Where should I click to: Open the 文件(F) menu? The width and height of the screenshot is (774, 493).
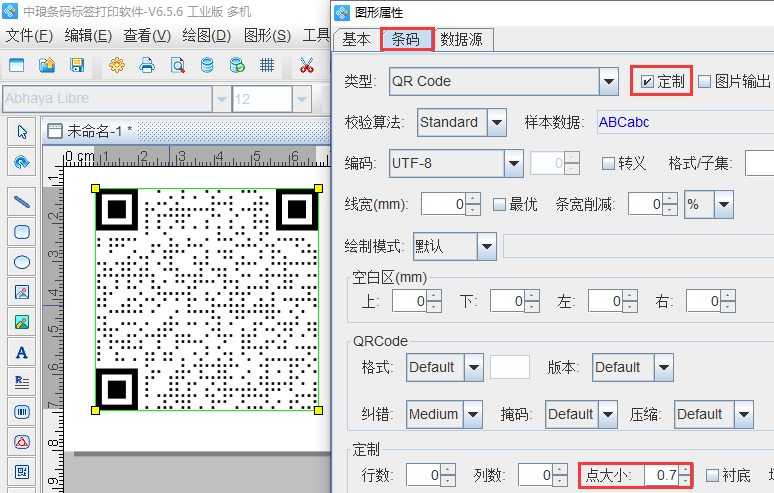click(x=29, y=36)
